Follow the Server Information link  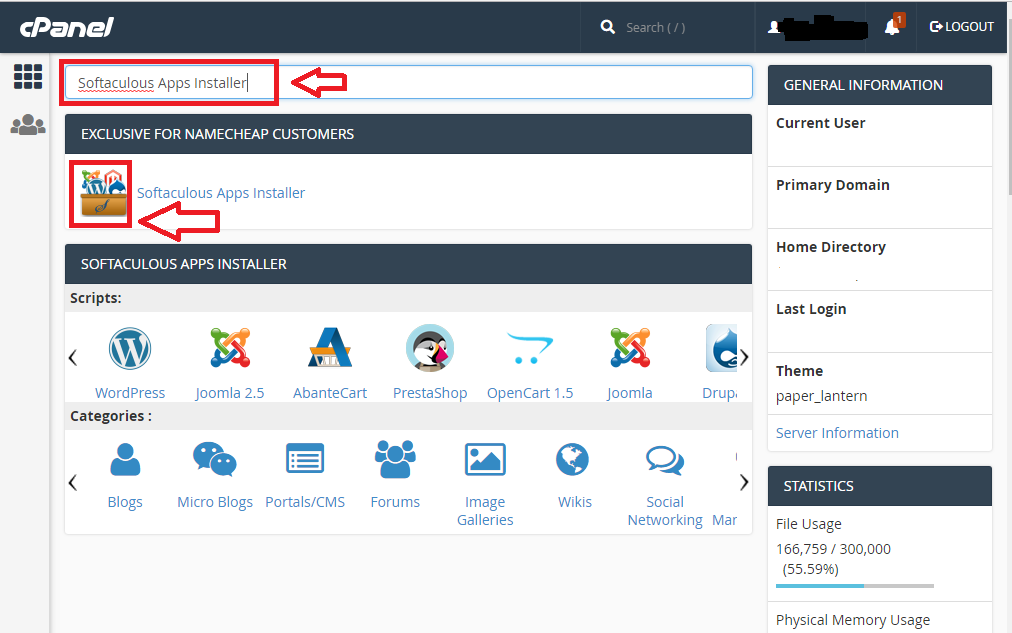(x=838, y=433)
